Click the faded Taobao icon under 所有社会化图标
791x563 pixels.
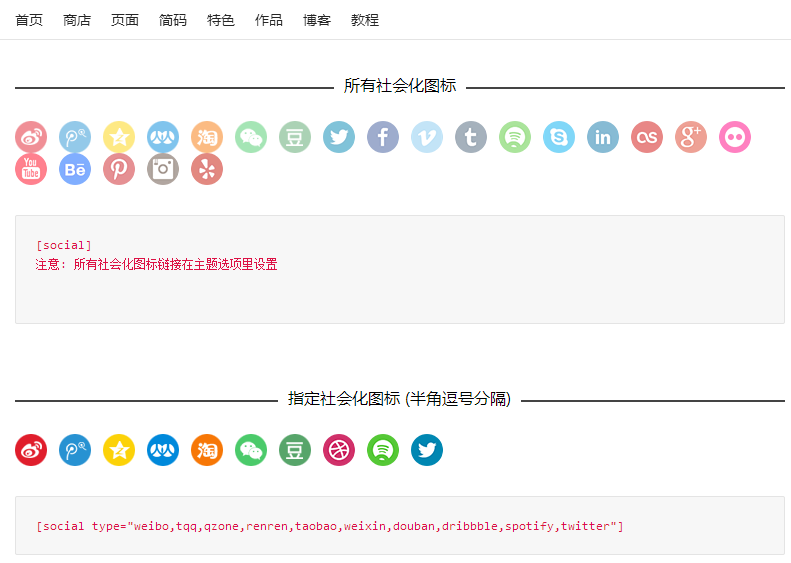tap(207, 137)
